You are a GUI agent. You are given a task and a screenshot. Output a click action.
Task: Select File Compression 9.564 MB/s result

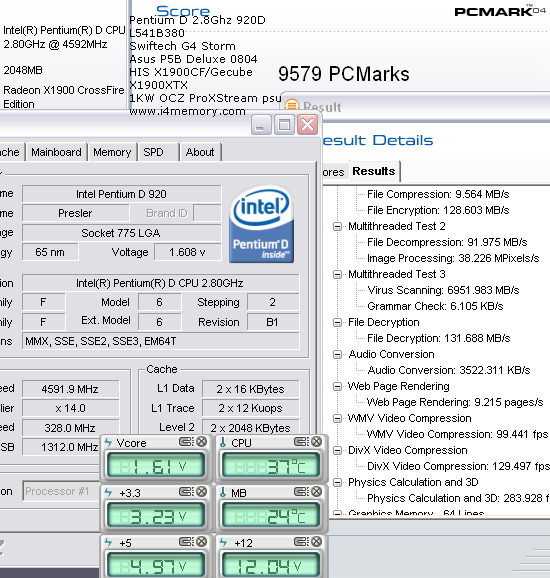tap(438, 194)
